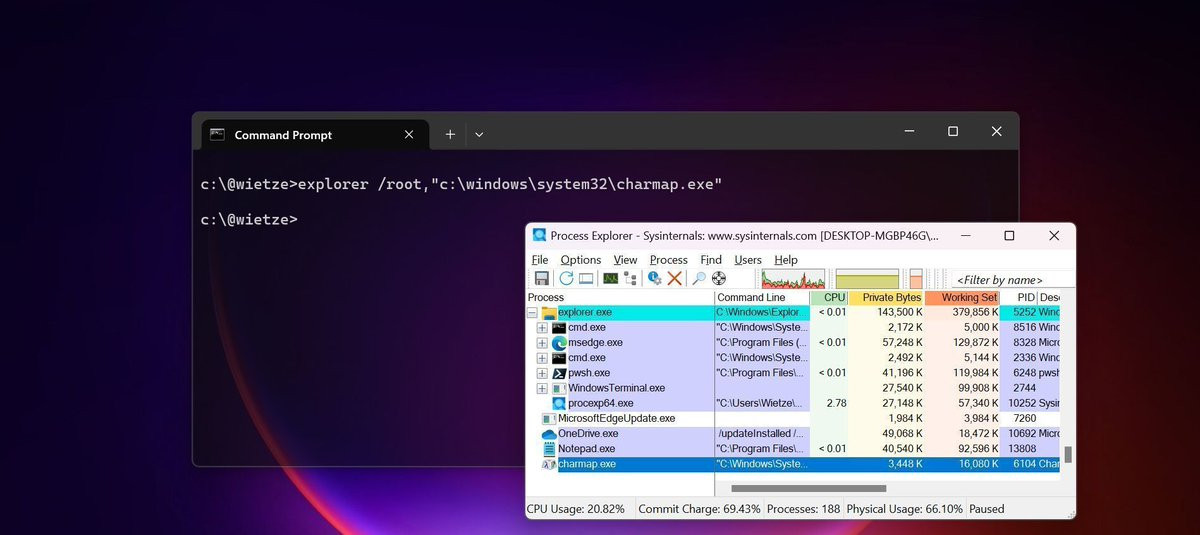Toggle the Show Process Tree toolbar icon
Screen dimensions: 1200x535
pyautogui.click(x=630, y=278)
